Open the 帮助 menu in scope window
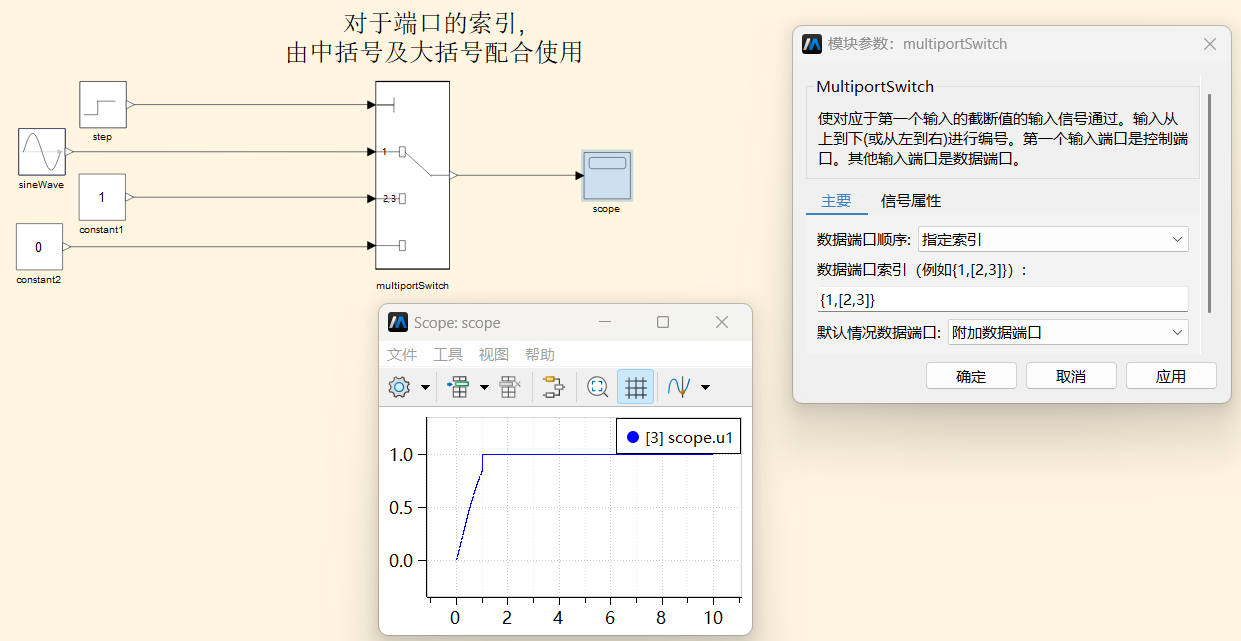This screenshot has width=1241, height=641. tap(540, 355)
